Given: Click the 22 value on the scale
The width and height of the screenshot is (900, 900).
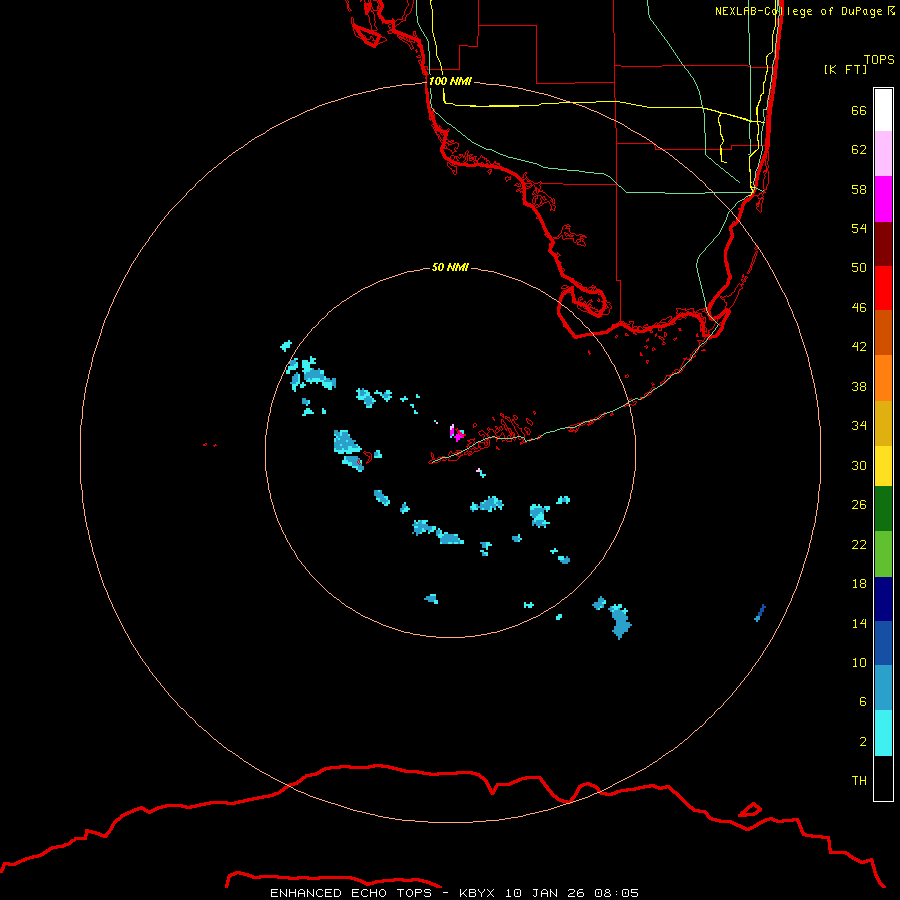Looking at the screenshot, I should [859, 544].
